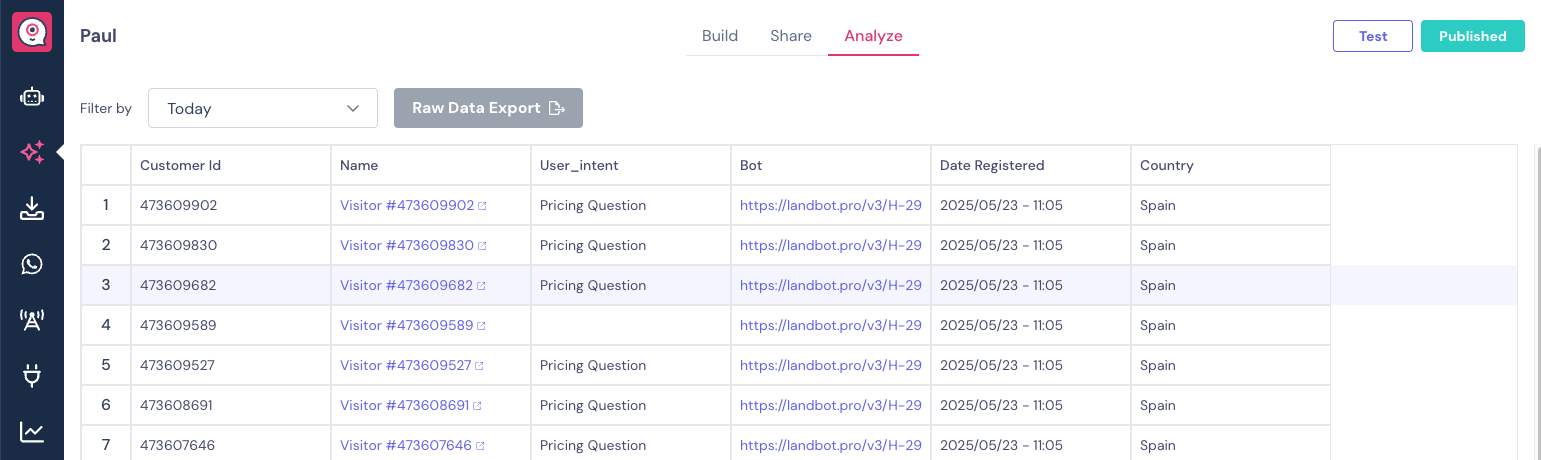Click the broadcast antenna icon in the sidebar

[x=32, y=320]
